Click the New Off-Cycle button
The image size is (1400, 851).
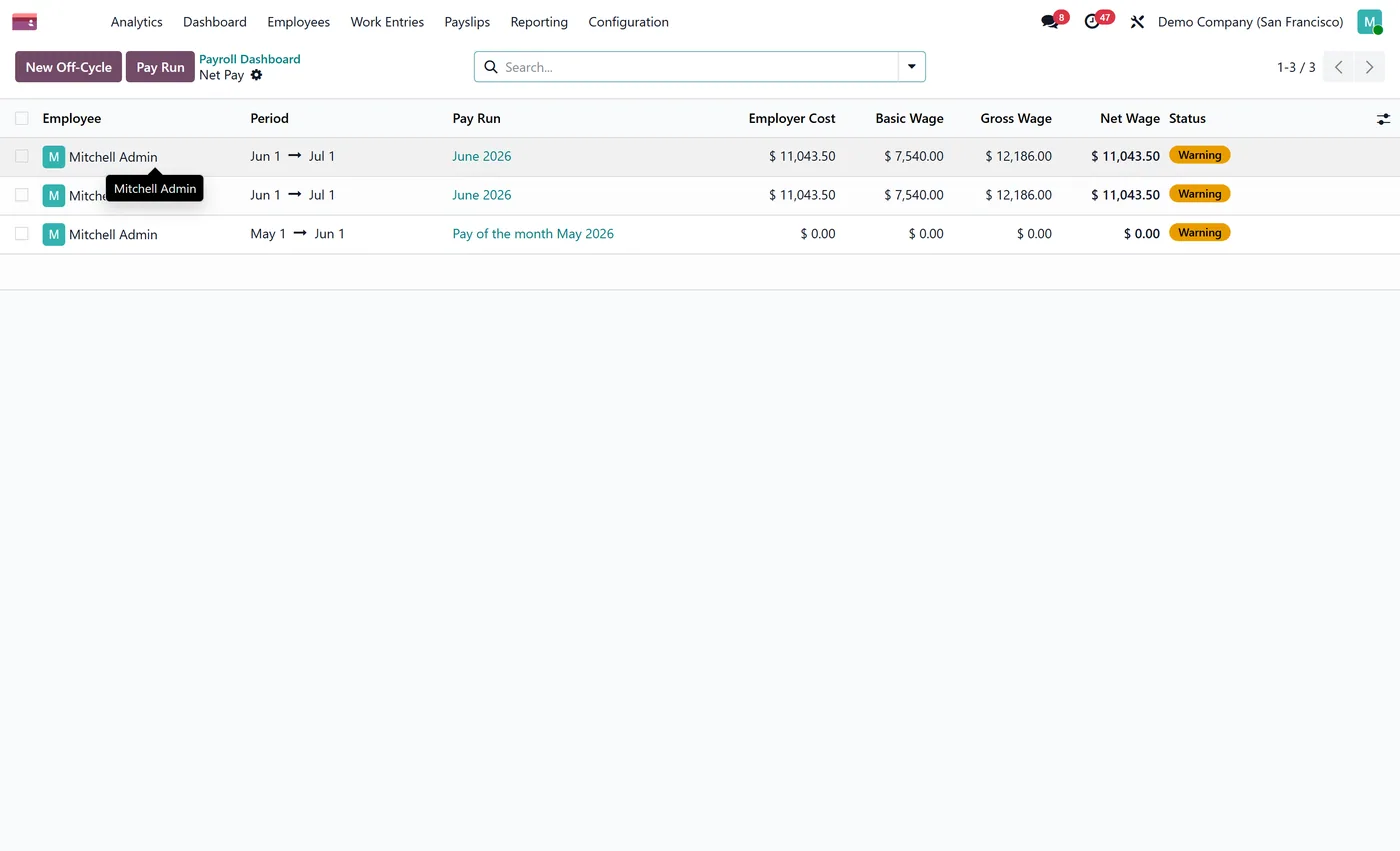click(x=68, y=67)
